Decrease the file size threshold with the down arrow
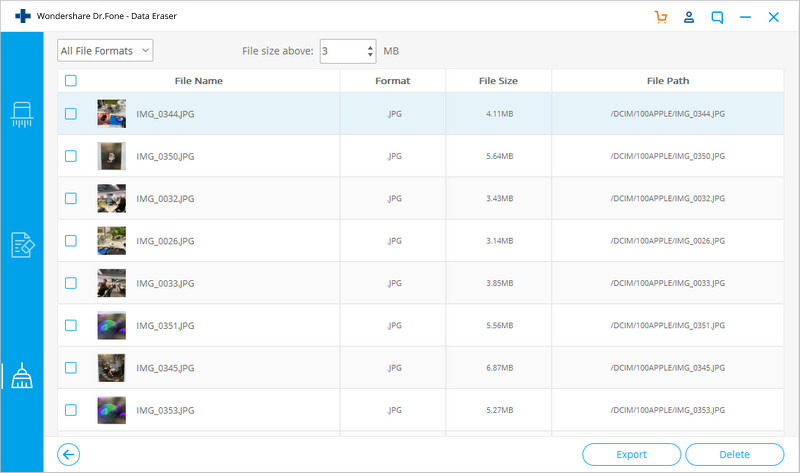The height and width of the screenshot is (473, 800). (370, 55)
